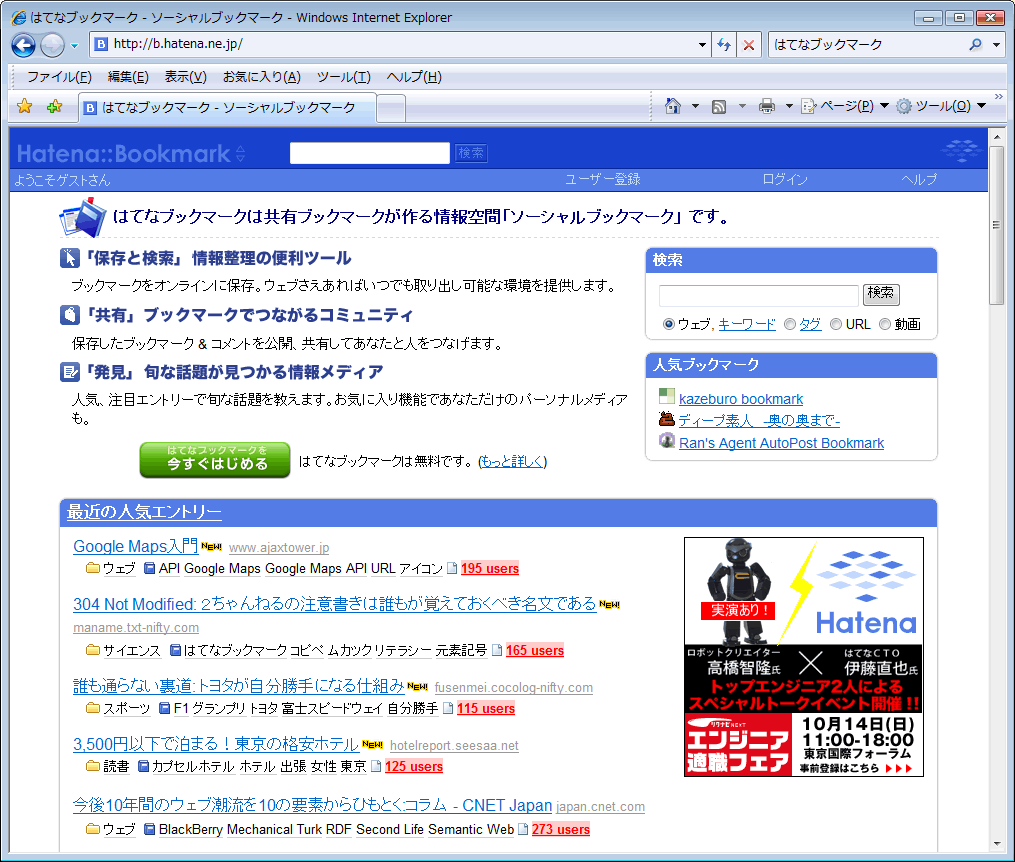
Task: Open the ページ(P) dropdown menu
Action: tap(845, 106)
